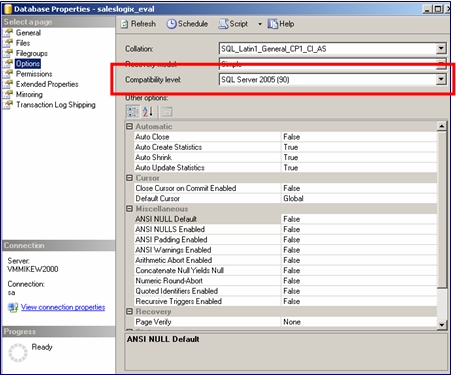
Task: Click the property grid scrollbar thumb
Action: (442, 209)
